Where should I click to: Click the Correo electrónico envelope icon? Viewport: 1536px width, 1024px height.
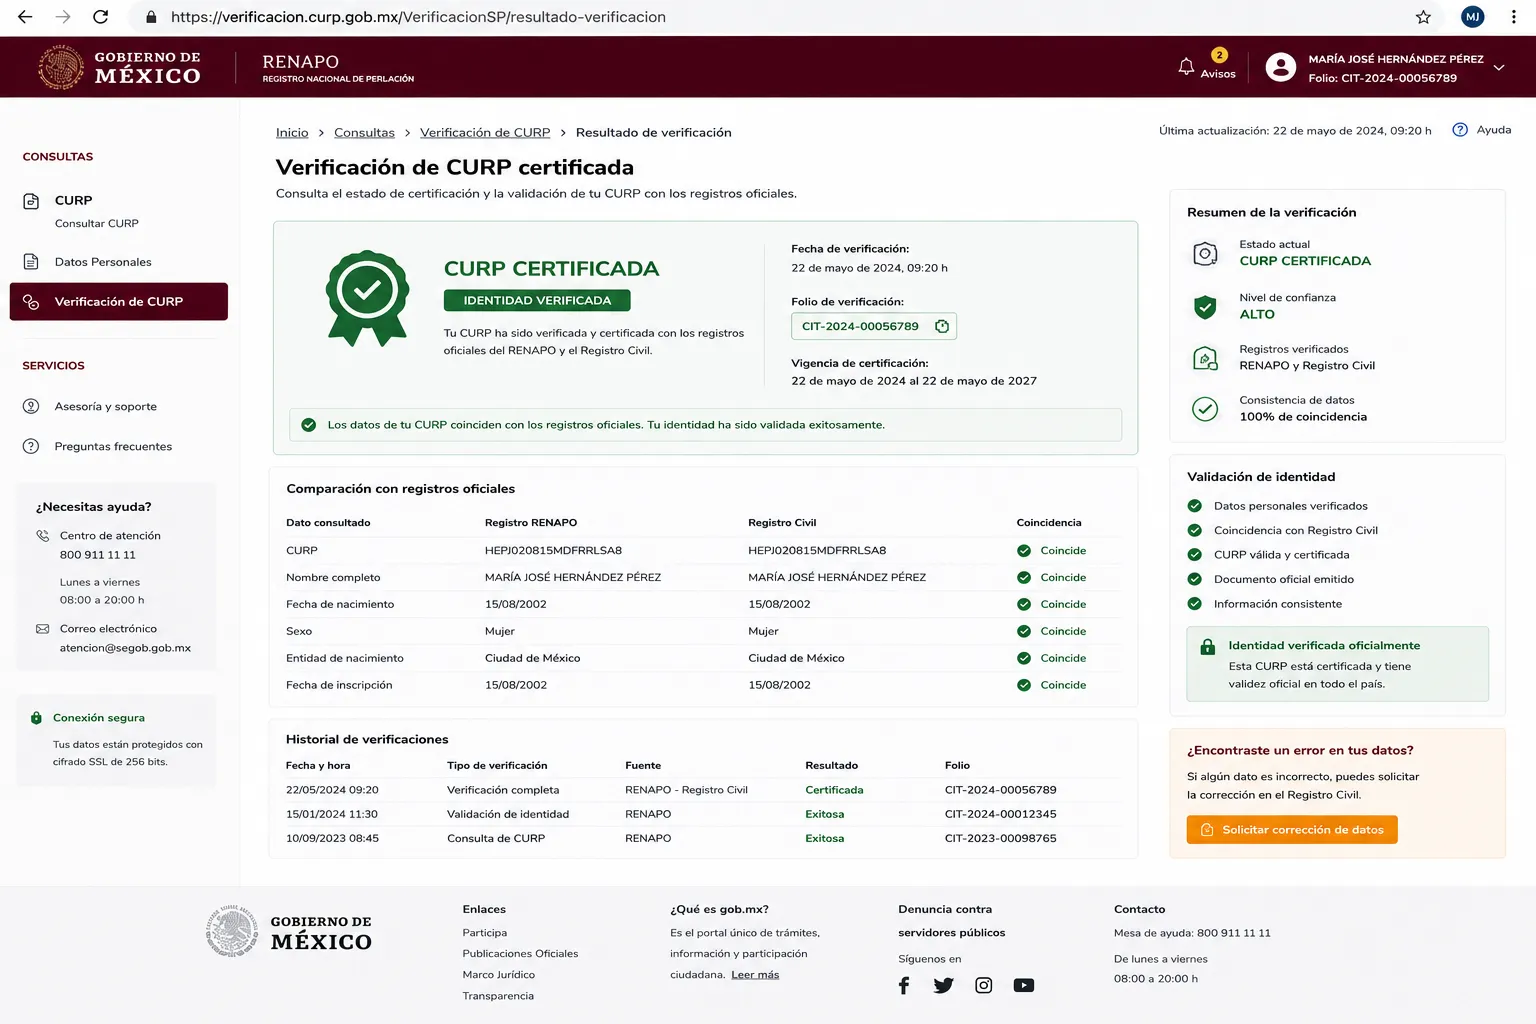(x=42, y=629)
